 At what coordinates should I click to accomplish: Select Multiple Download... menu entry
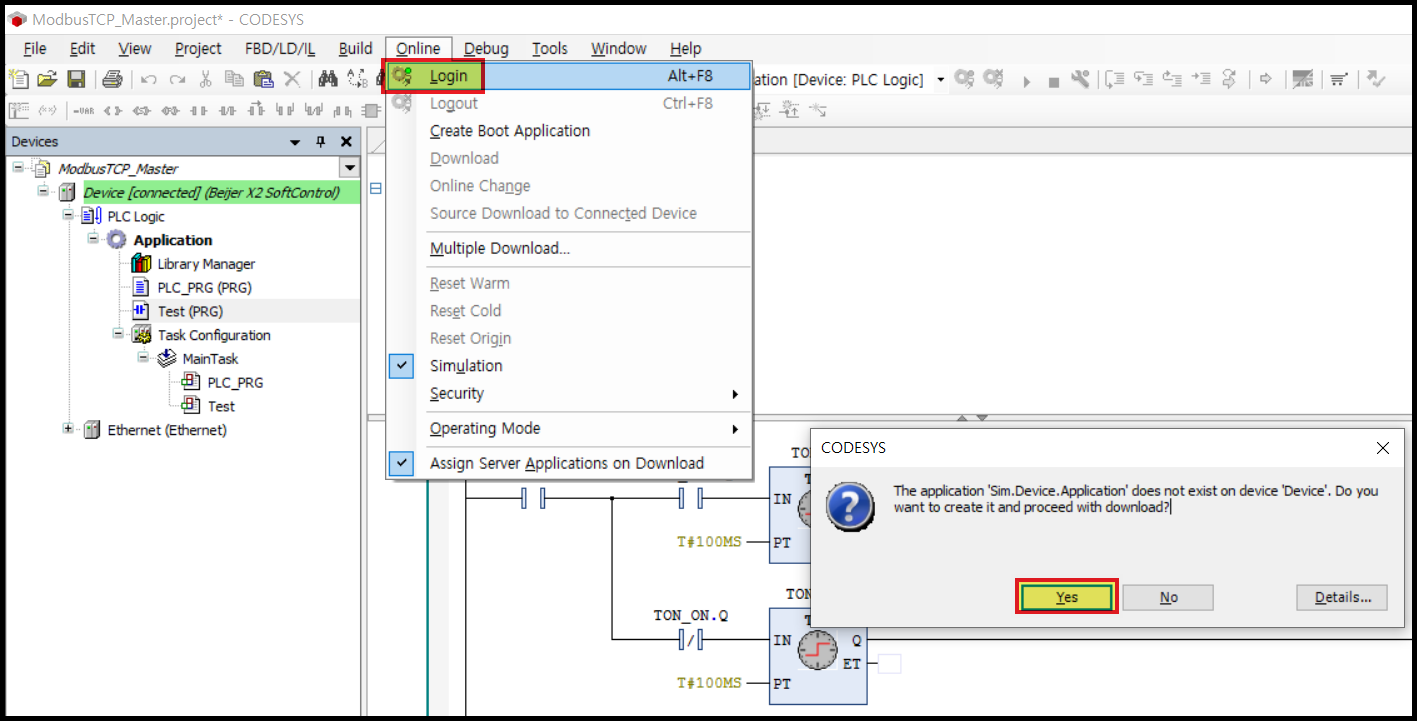tap(500, 248)
